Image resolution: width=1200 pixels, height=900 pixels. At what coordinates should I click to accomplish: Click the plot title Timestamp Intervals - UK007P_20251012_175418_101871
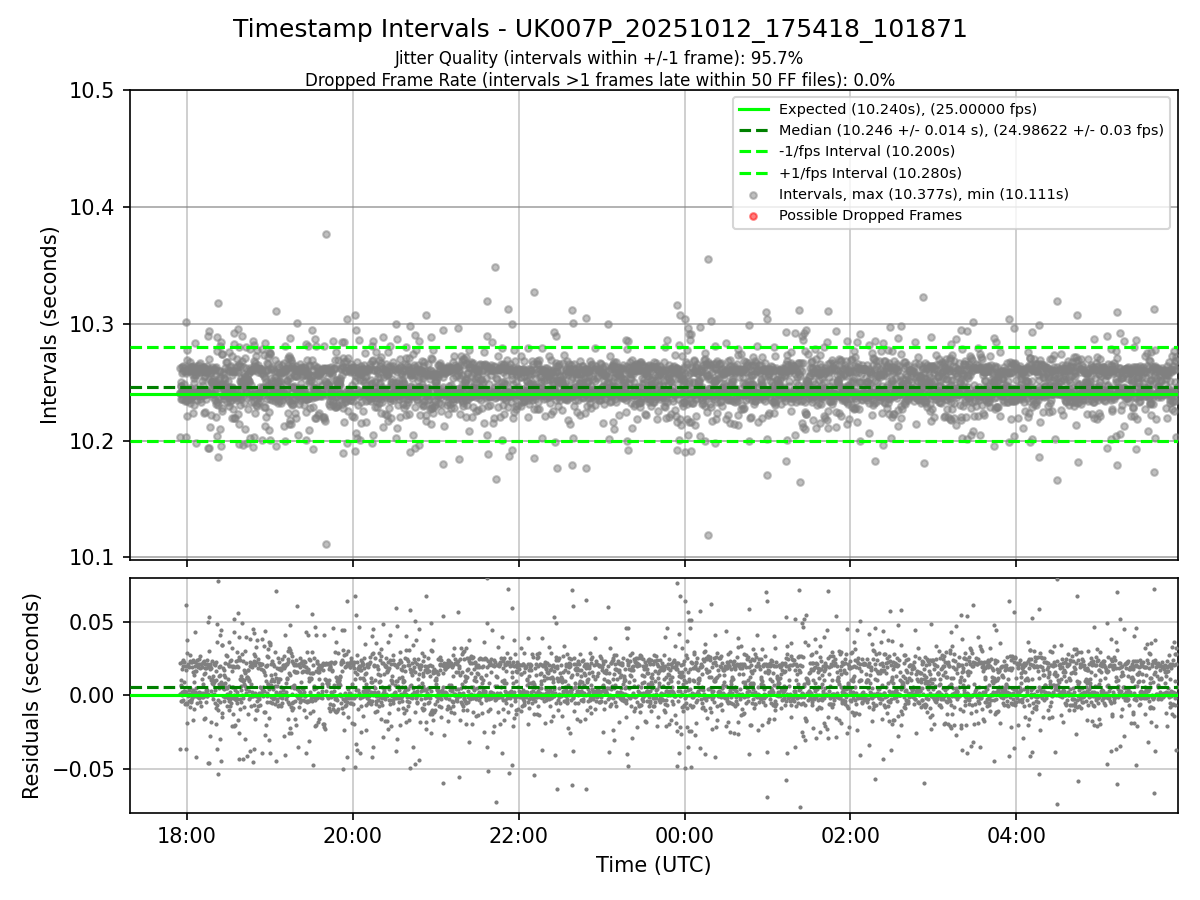[x=600, y=29]
